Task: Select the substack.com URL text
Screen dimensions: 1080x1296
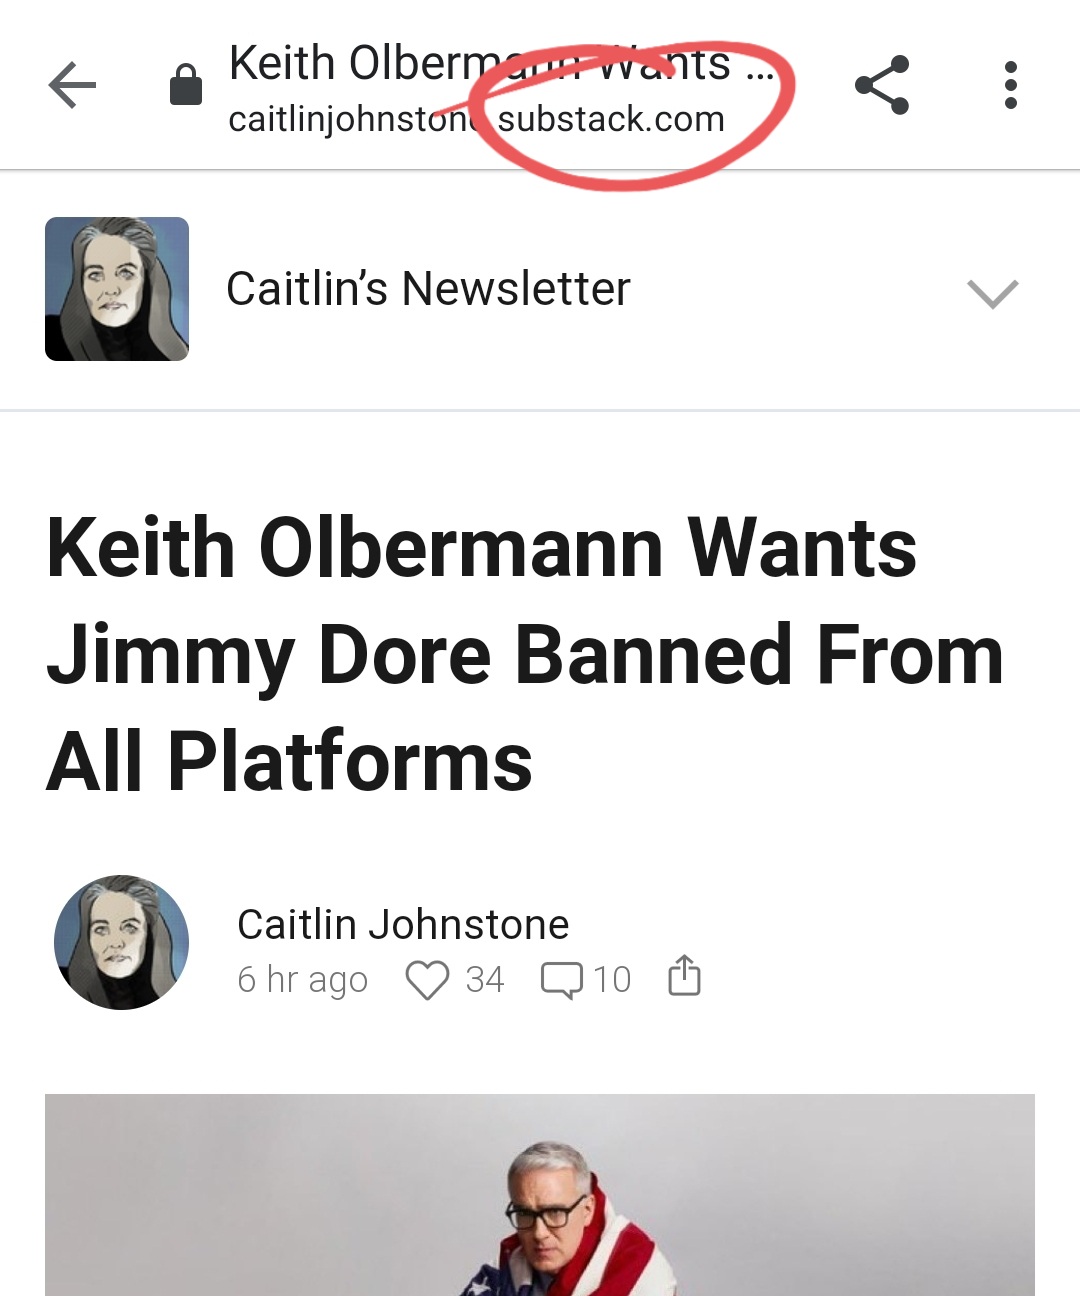Action: tap(611, 119)
